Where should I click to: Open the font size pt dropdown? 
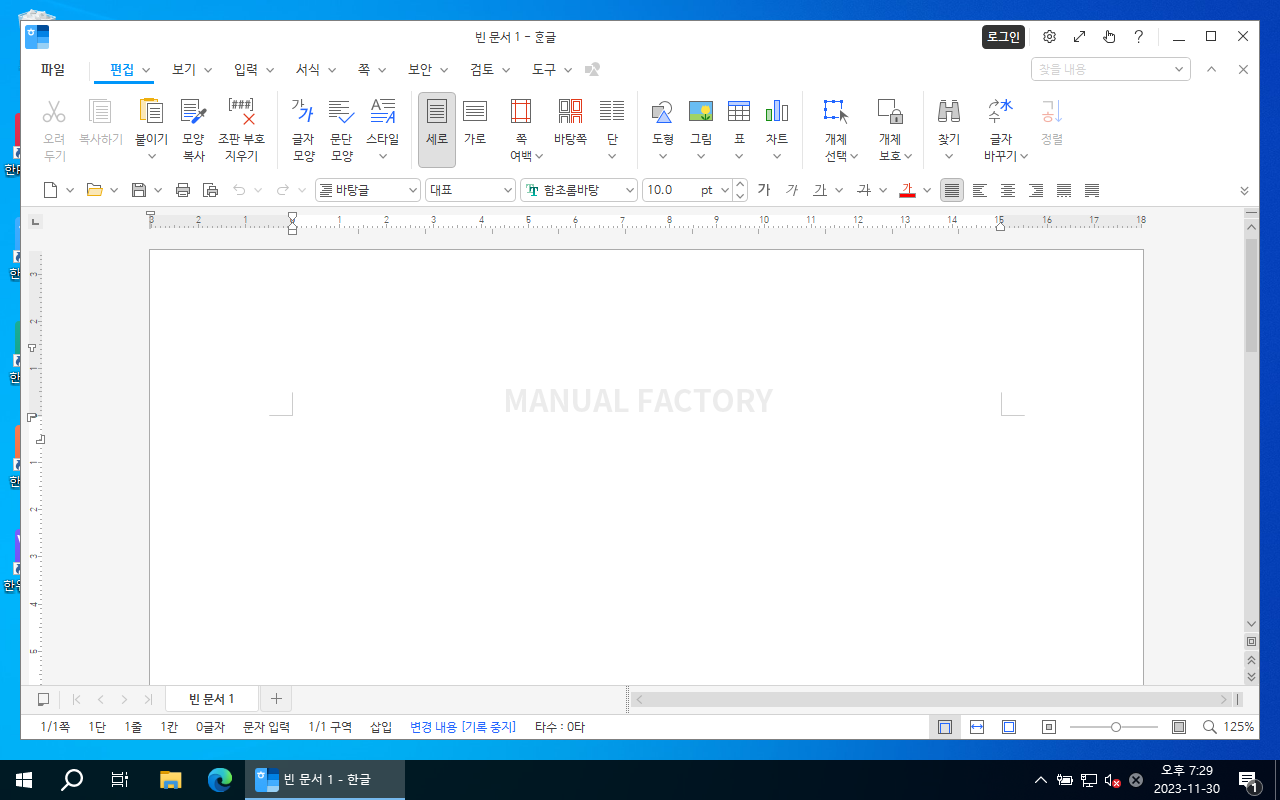coord(724,190)
